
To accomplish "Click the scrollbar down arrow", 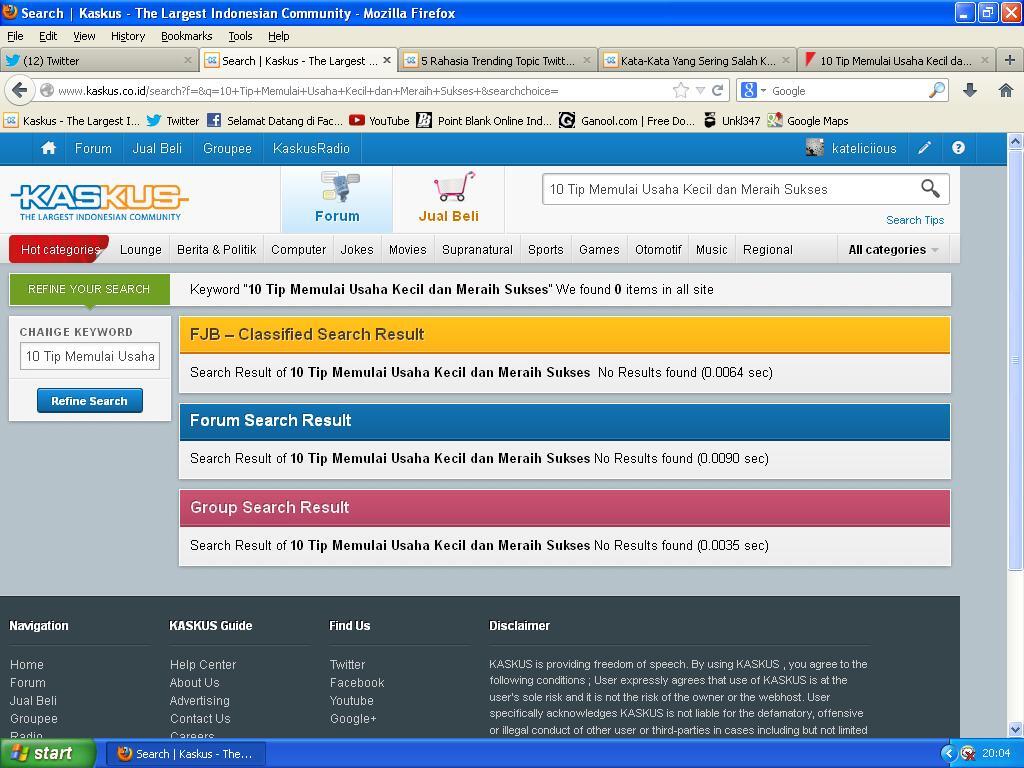I will click(1016, 730).
